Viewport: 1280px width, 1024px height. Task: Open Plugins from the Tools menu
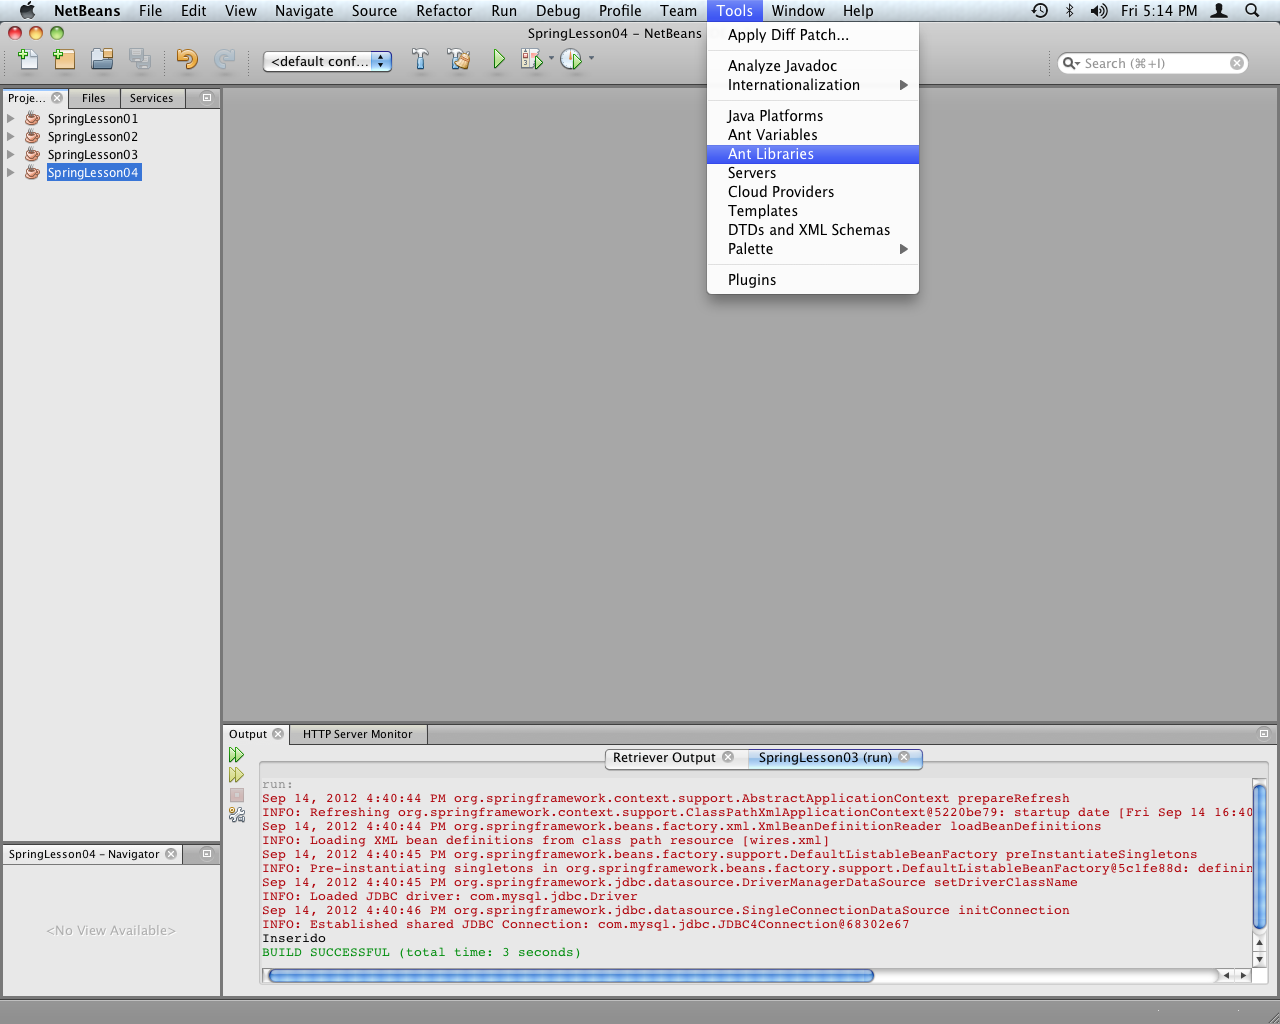[x=813, y=280]
